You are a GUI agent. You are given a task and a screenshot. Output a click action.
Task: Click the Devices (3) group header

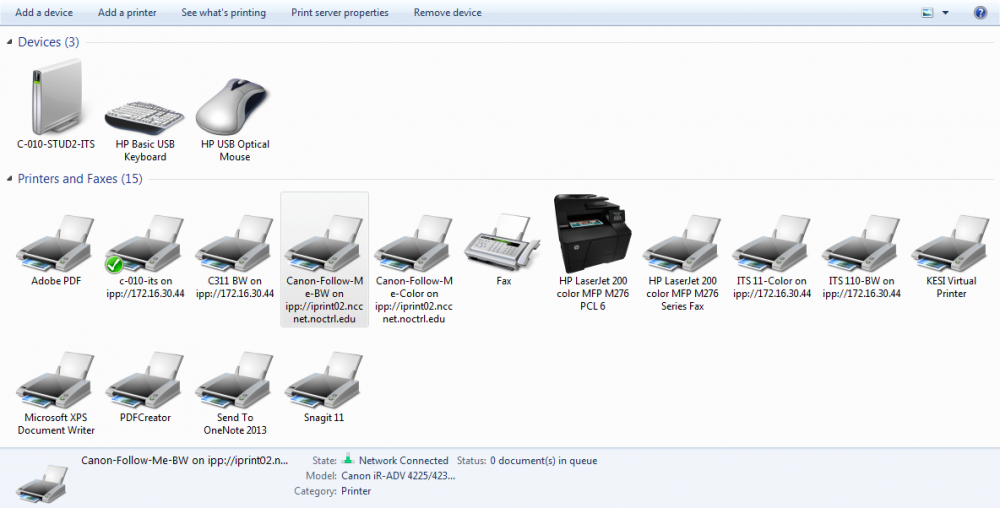click(48, 42)
